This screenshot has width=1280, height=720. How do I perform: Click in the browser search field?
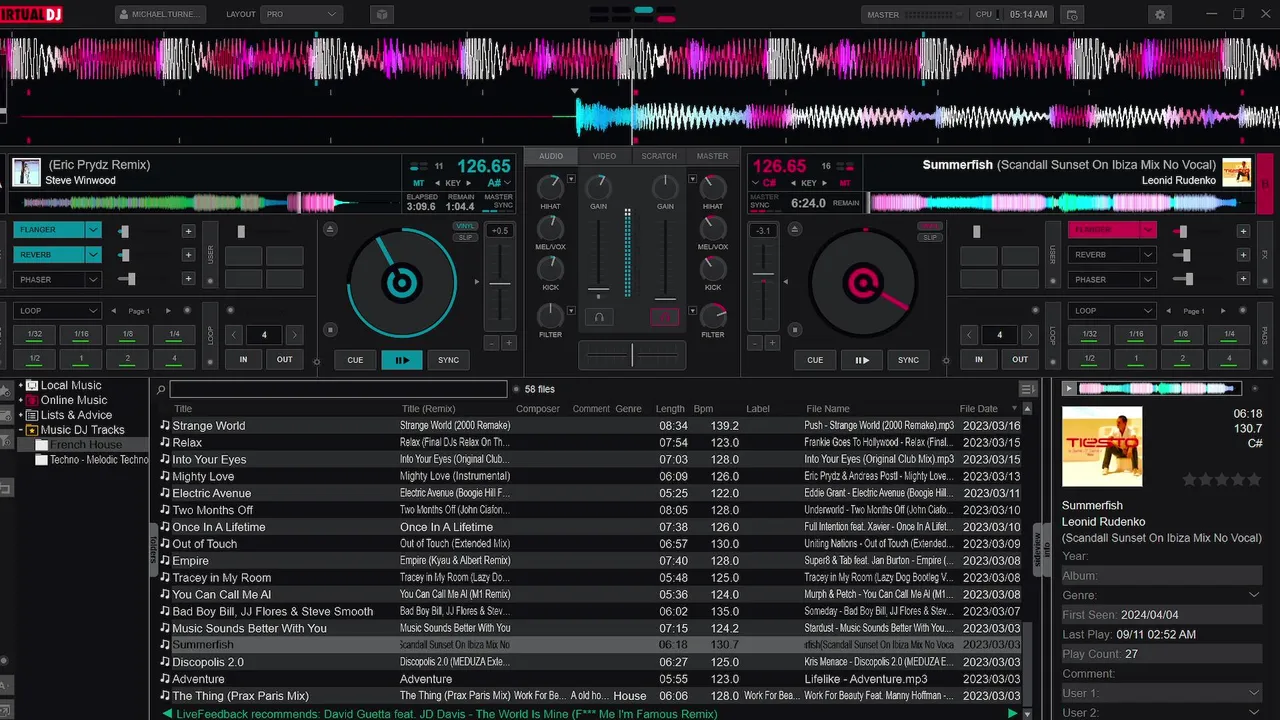tap(338, 389)
